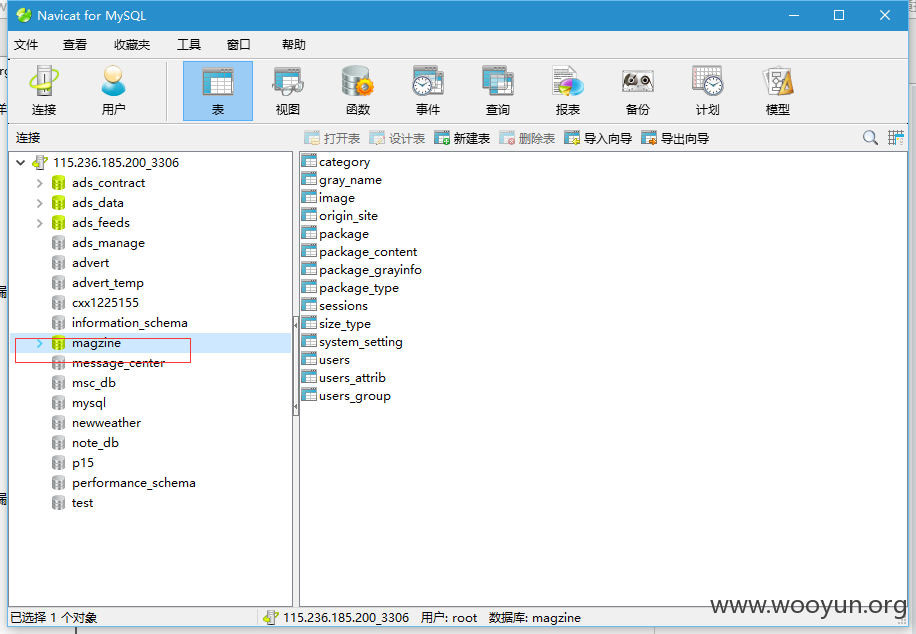Click the panel splitter collapse handle
Image resolution: width=916 pixels, height=634 pixels.
point(296,365)
